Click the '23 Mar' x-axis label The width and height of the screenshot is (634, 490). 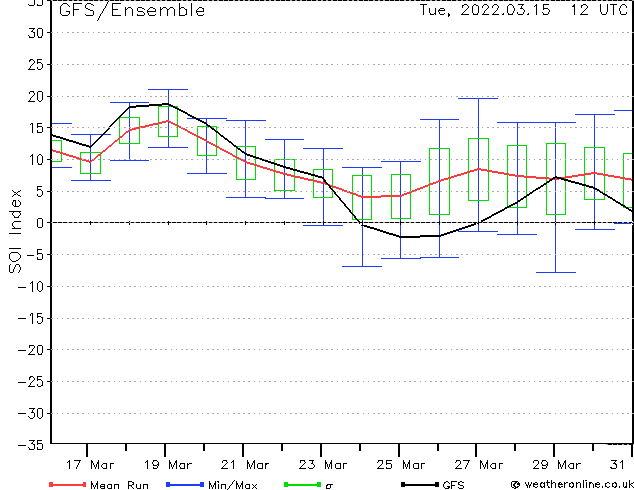(x=323, y=465)
